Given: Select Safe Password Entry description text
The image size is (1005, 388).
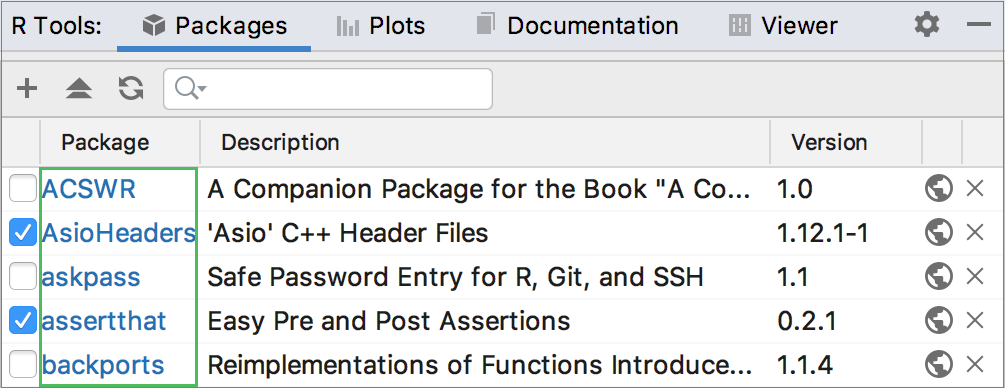Looking at the screenshot, I should [x=456, y=278].
